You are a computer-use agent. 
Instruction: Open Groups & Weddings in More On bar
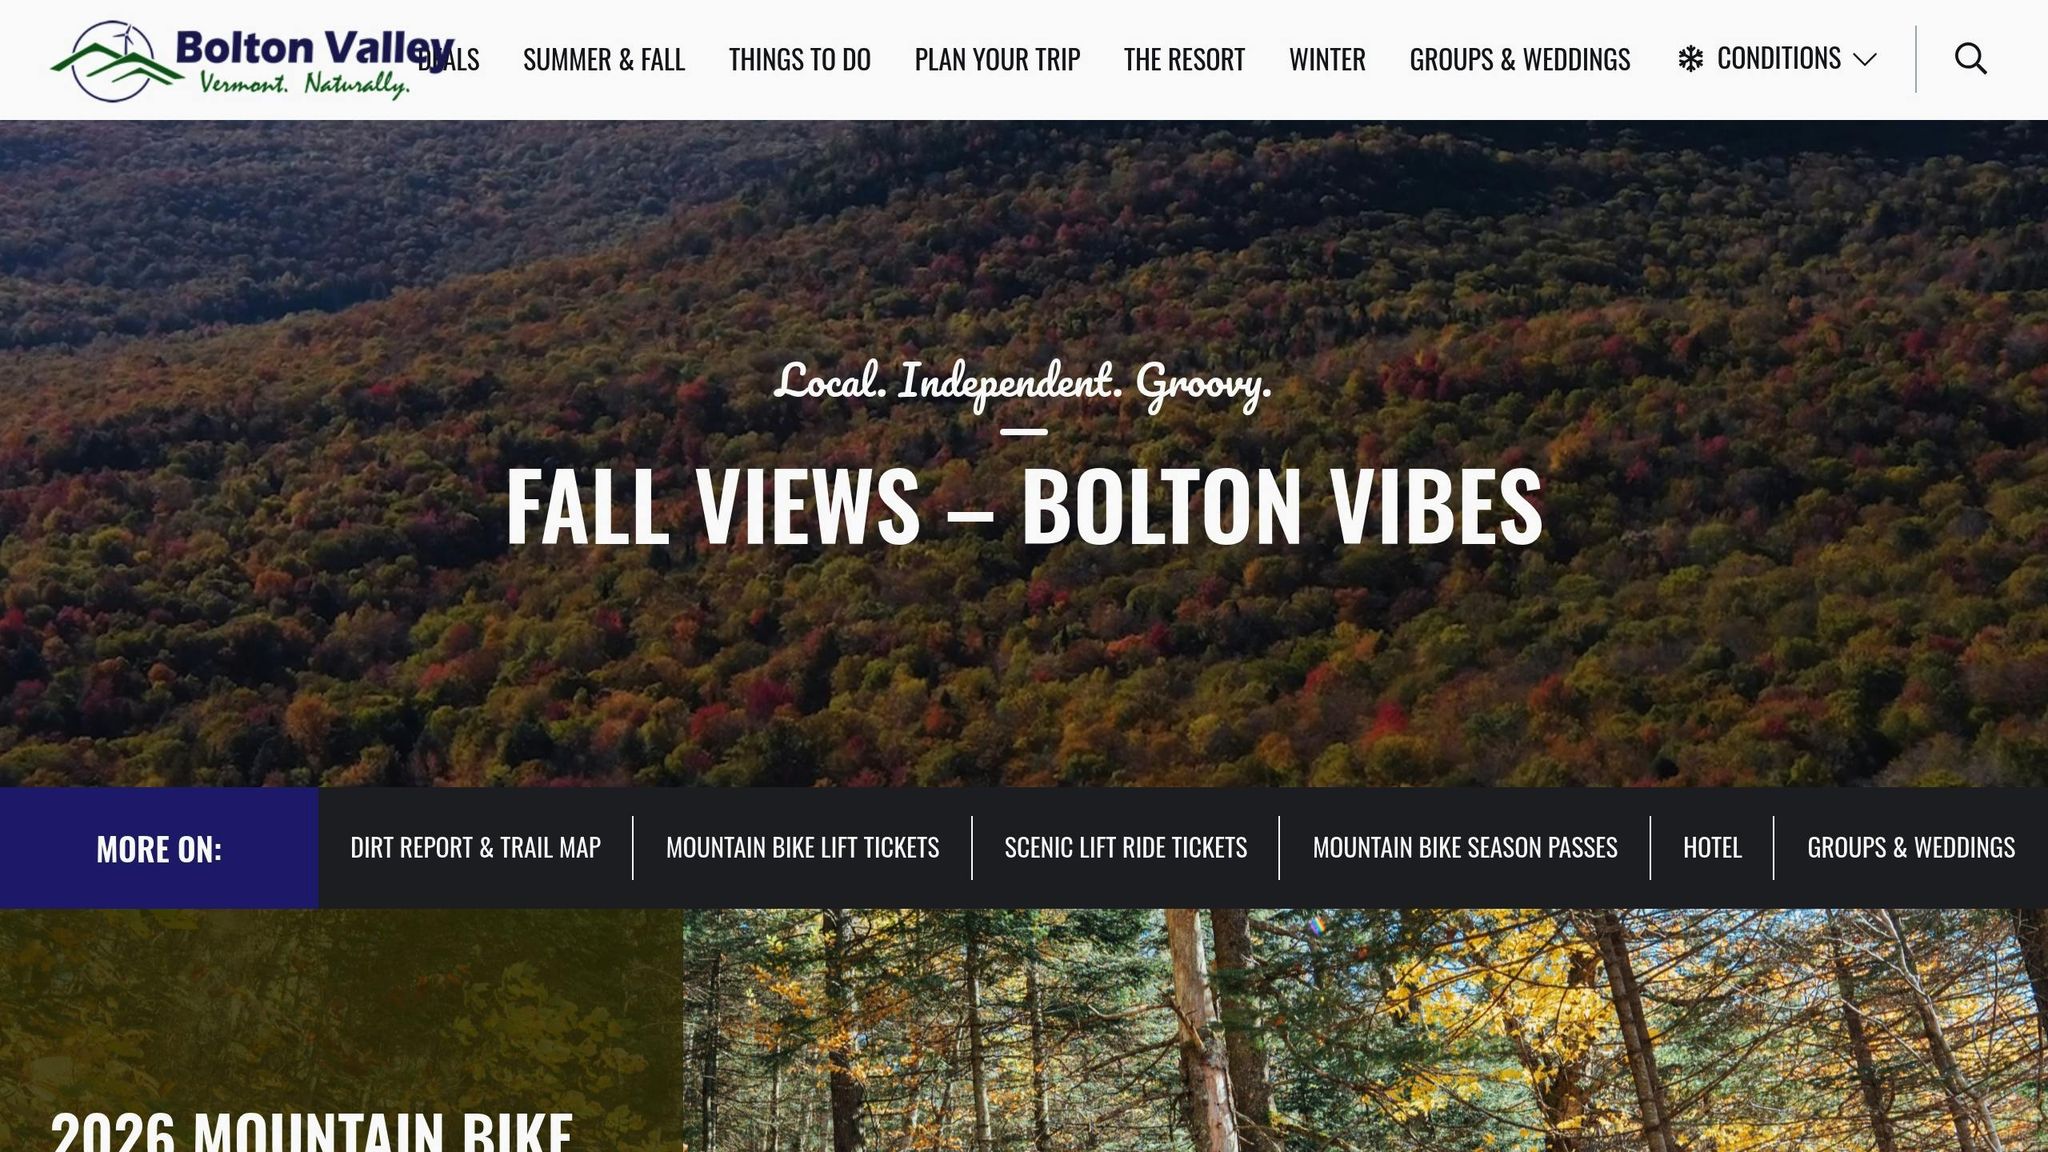1910,848
